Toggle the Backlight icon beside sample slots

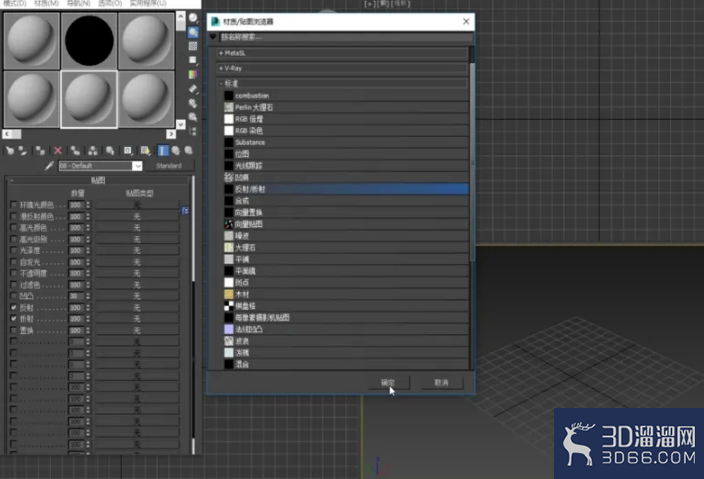tap(193, 32)
